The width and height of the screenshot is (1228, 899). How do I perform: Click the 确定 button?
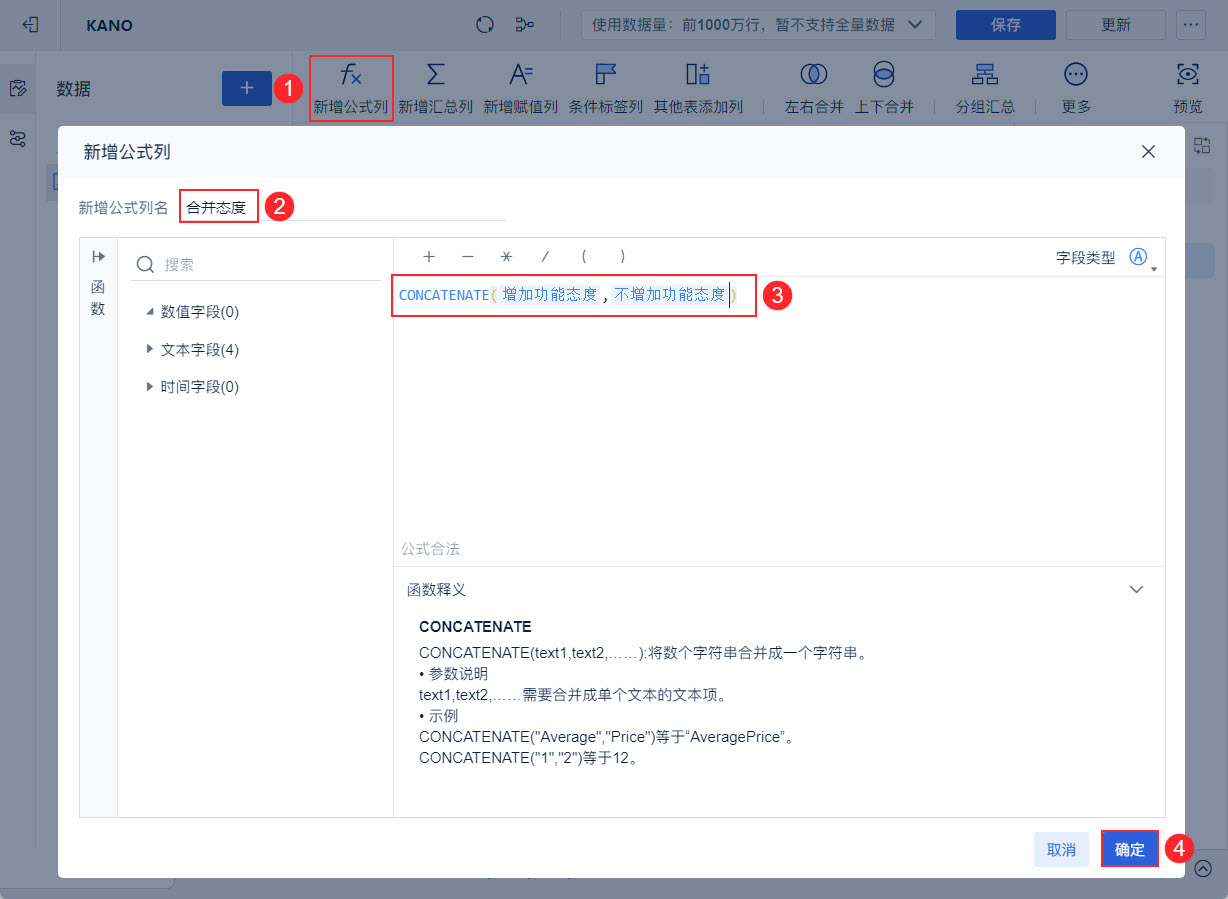(x=1130, y=850)
